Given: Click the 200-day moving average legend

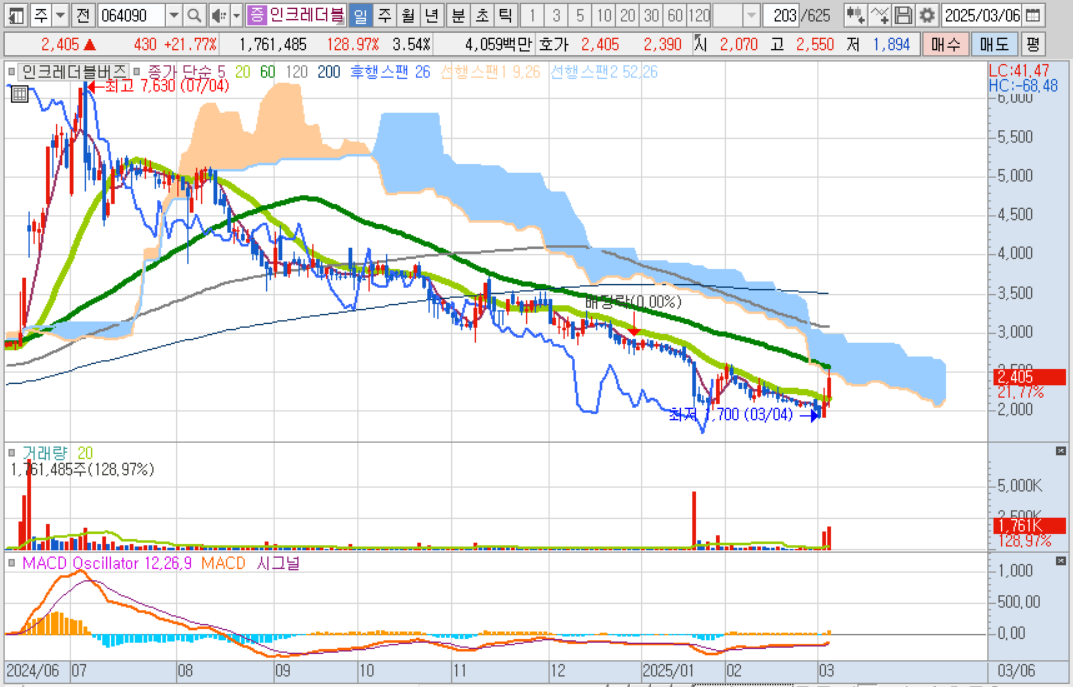Looking at the screenshot, I should (329, 71).
